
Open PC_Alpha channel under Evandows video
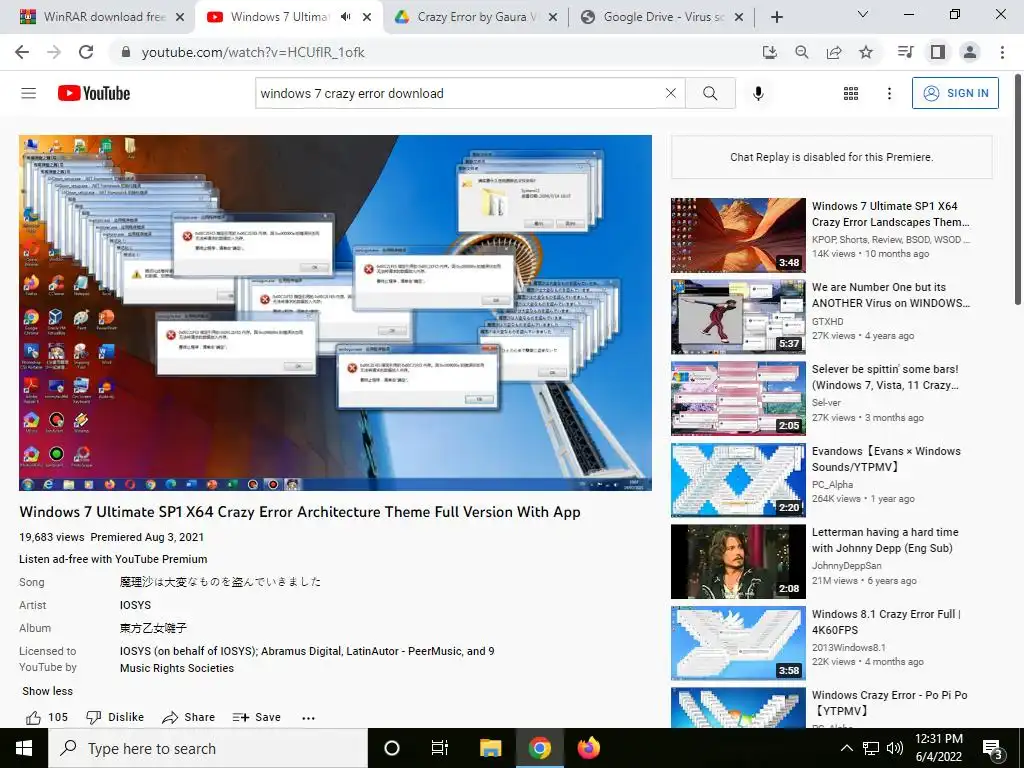tap(832, 485)
